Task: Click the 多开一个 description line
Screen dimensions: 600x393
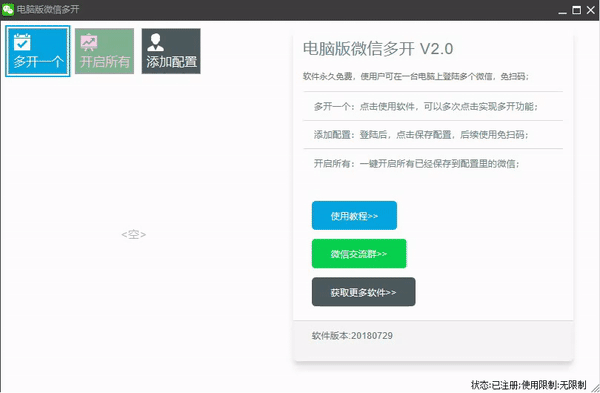Action: tap(426, 106)
